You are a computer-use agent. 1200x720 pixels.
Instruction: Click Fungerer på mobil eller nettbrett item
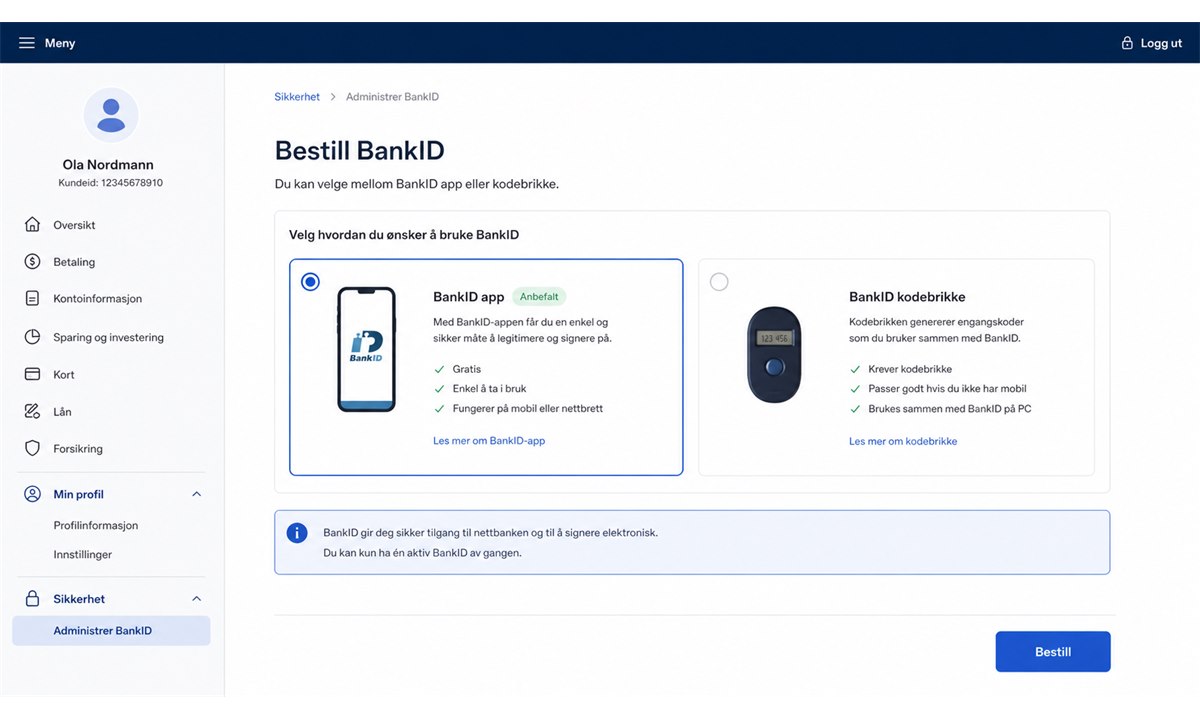pos(528,409)
